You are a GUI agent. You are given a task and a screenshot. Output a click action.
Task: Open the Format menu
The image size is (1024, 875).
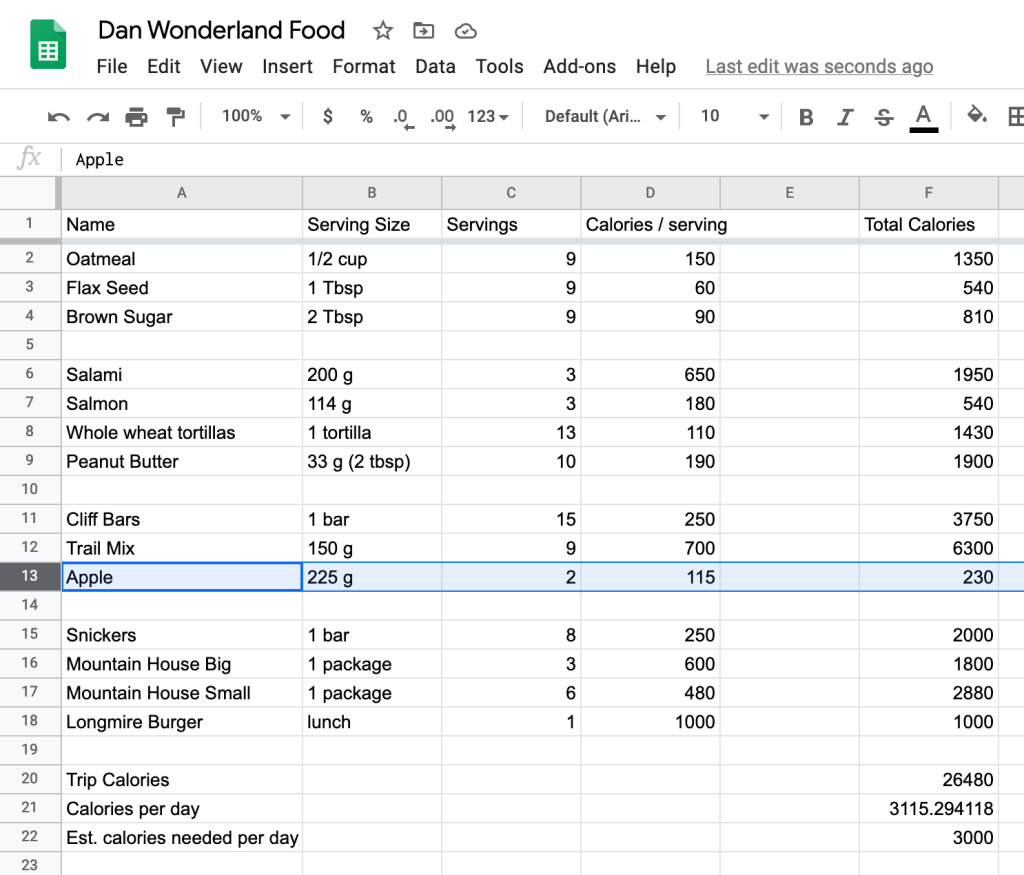[x=364, y=67]
